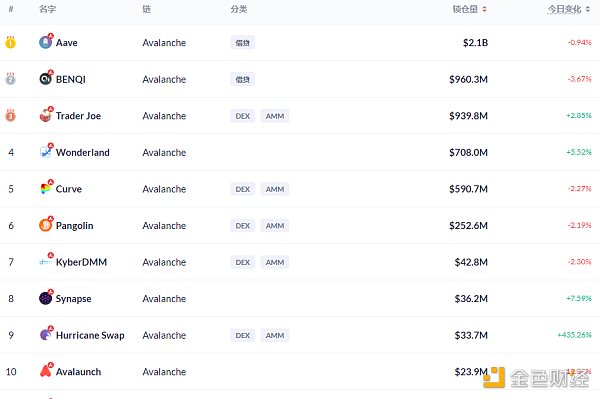Click the Avalaunch red logo icon

pyautogui.click(x=46, y=371)
